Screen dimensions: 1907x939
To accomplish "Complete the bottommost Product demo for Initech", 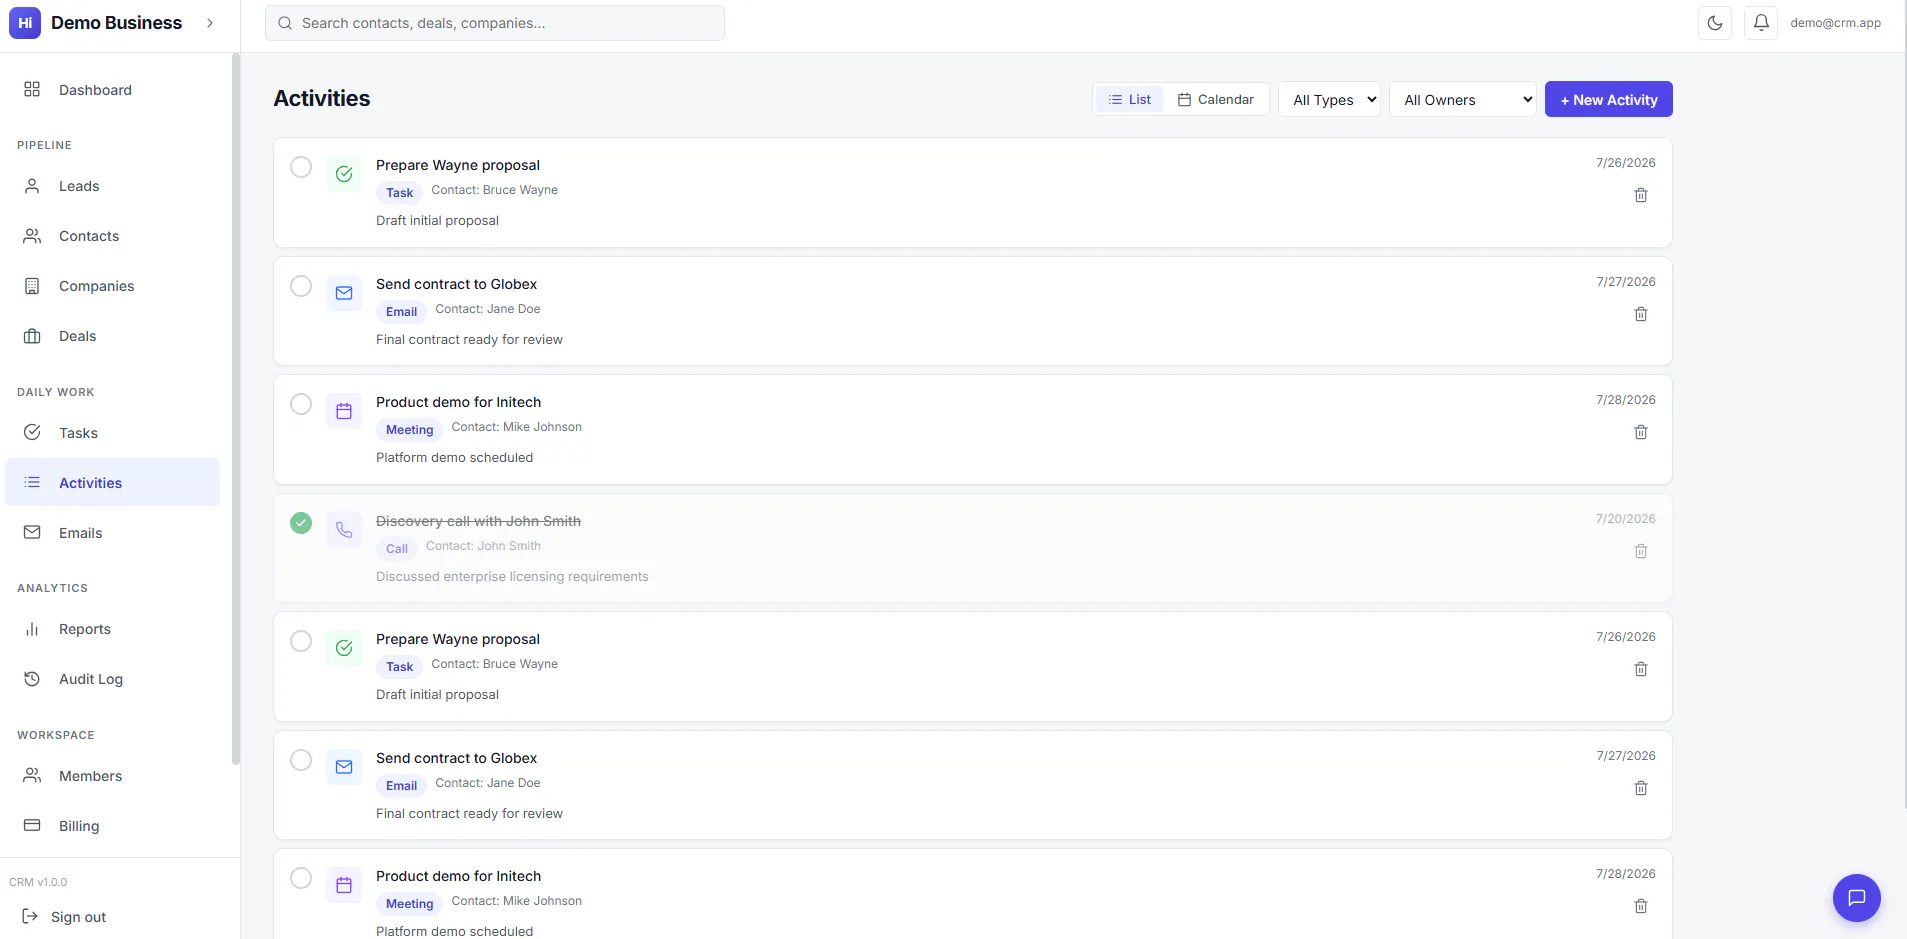I will click(301, 878).
